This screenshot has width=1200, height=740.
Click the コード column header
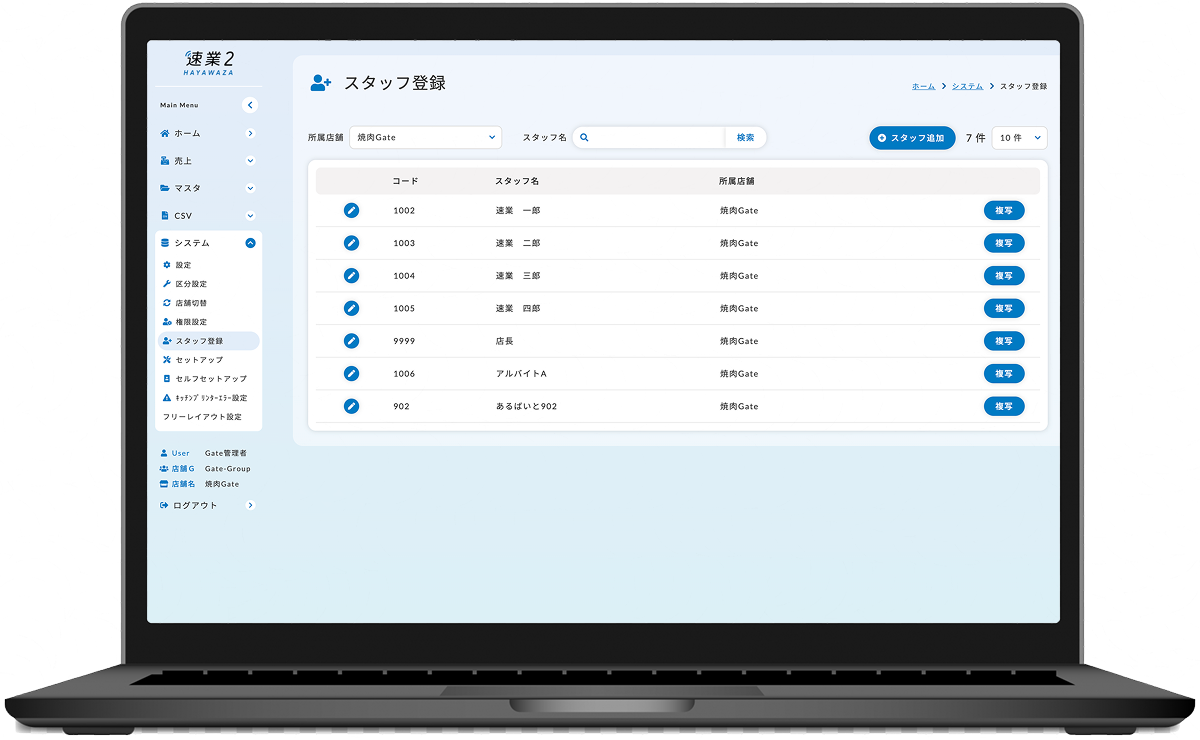tap(405, 181)
